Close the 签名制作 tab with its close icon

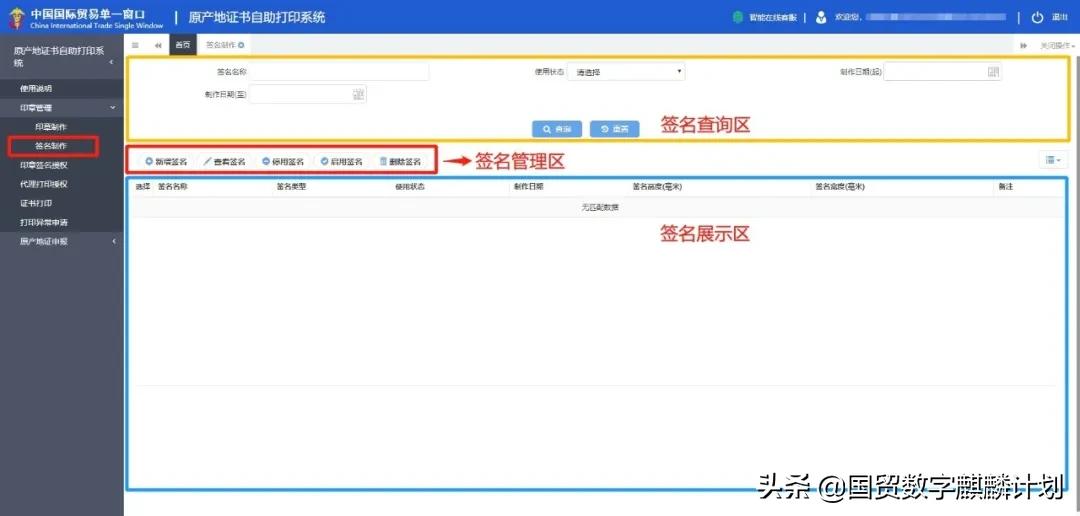241,45
